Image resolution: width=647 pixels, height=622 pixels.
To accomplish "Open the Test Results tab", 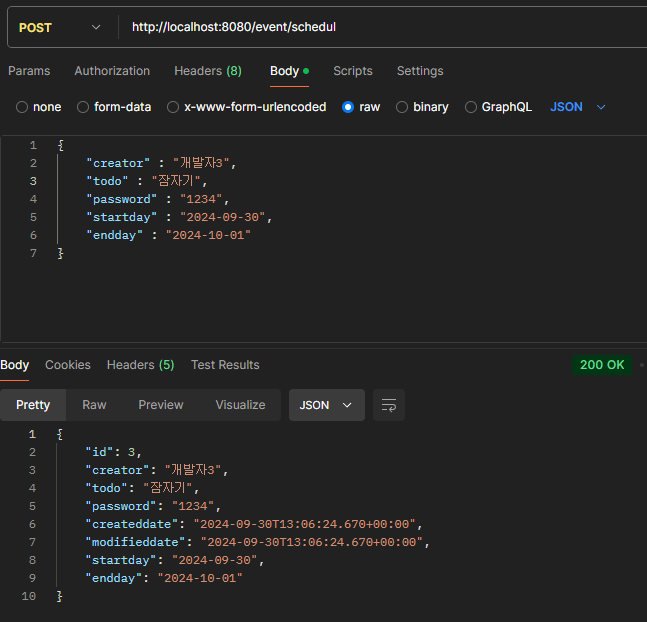I will click(225, 365).
